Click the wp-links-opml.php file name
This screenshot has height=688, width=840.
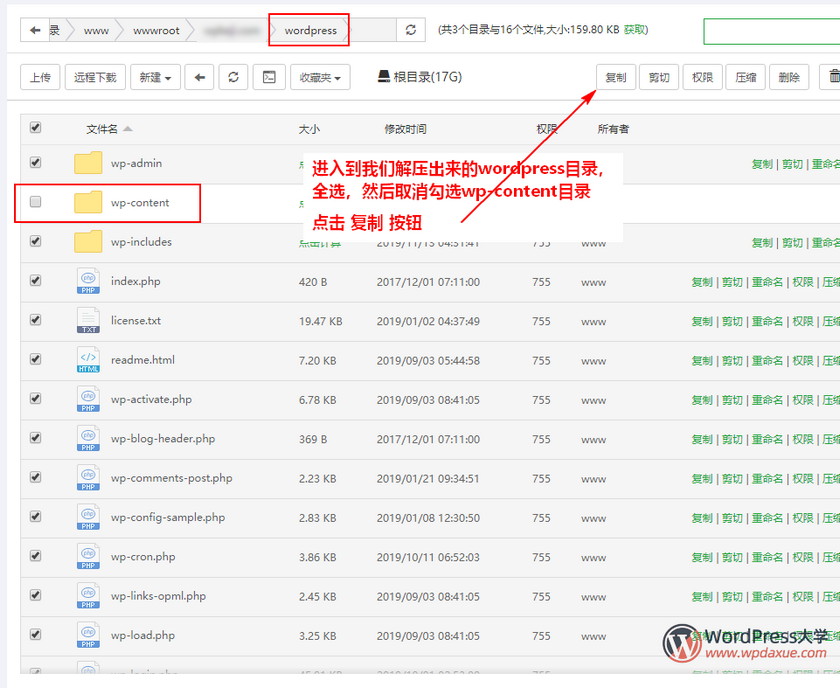tap(159, 596)
